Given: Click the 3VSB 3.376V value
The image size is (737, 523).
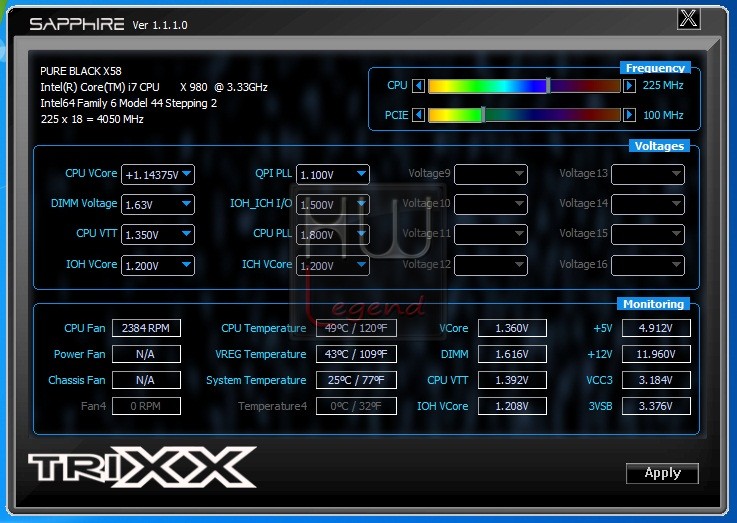Looking at the screenshot, I should tap(656, 406).
